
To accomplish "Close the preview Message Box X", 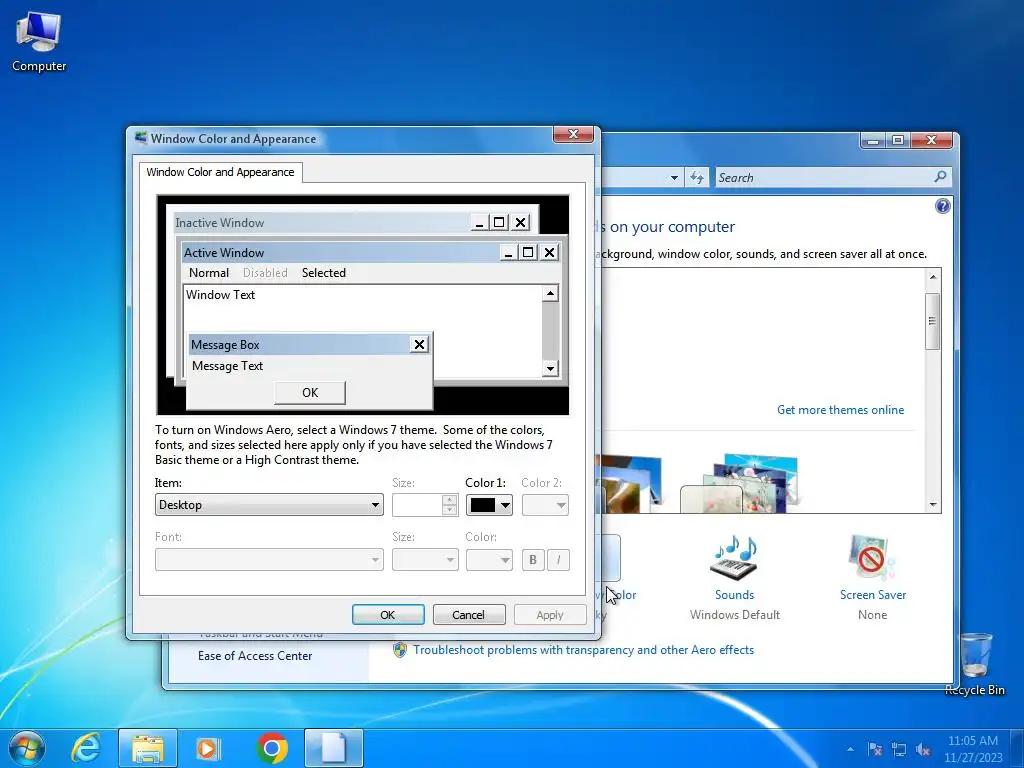I will tap(419, 344).
